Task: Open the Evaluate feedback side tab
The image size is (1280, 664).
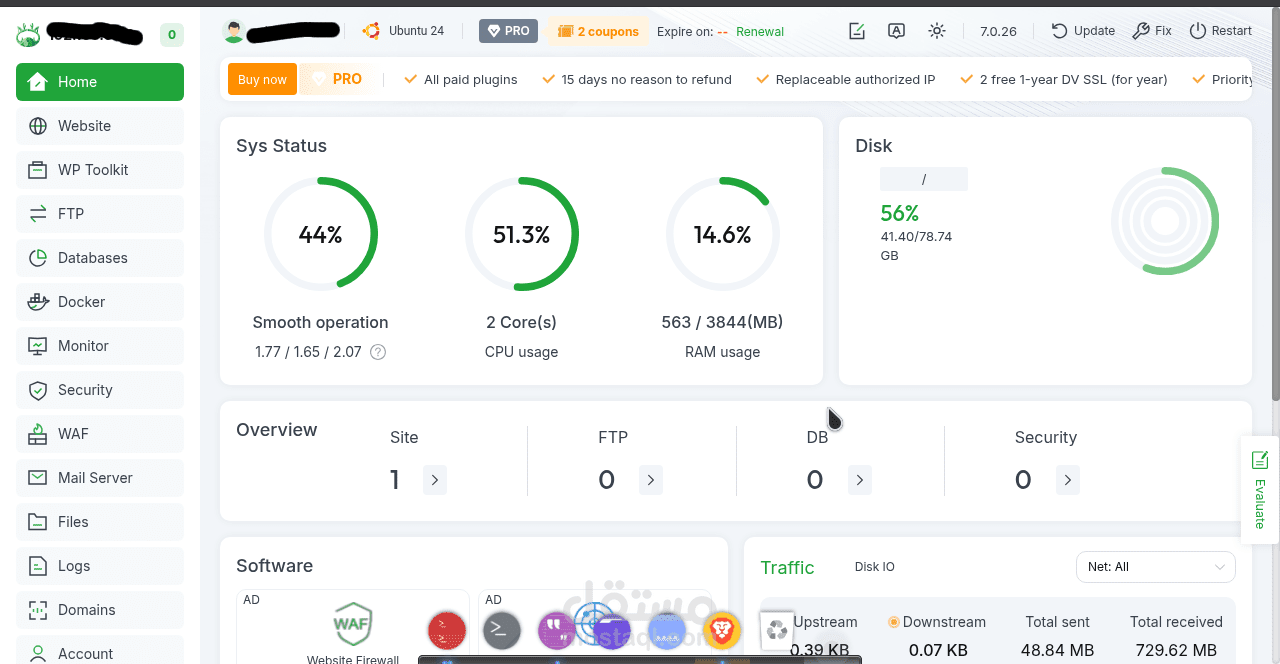Action: coord(1260,490)
